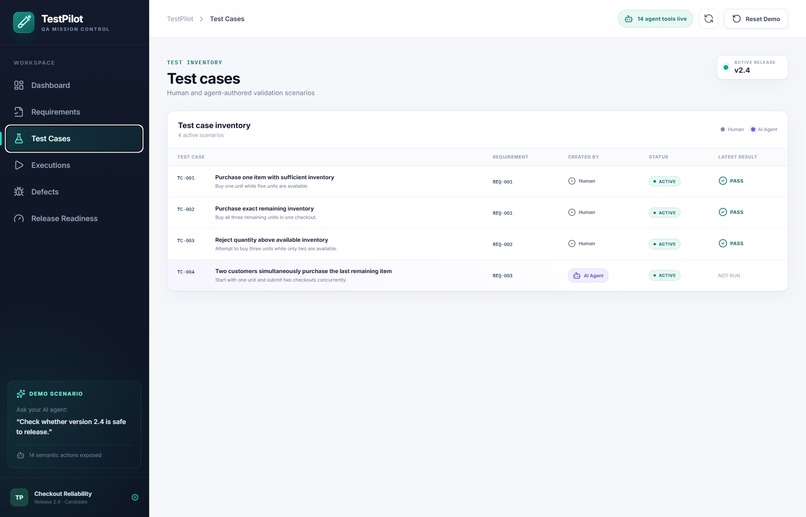The width and height of the screenshot is (806, 517).
Task: Click the Requirements document icon
Action: pyautogui.click(x=19, y=112)
